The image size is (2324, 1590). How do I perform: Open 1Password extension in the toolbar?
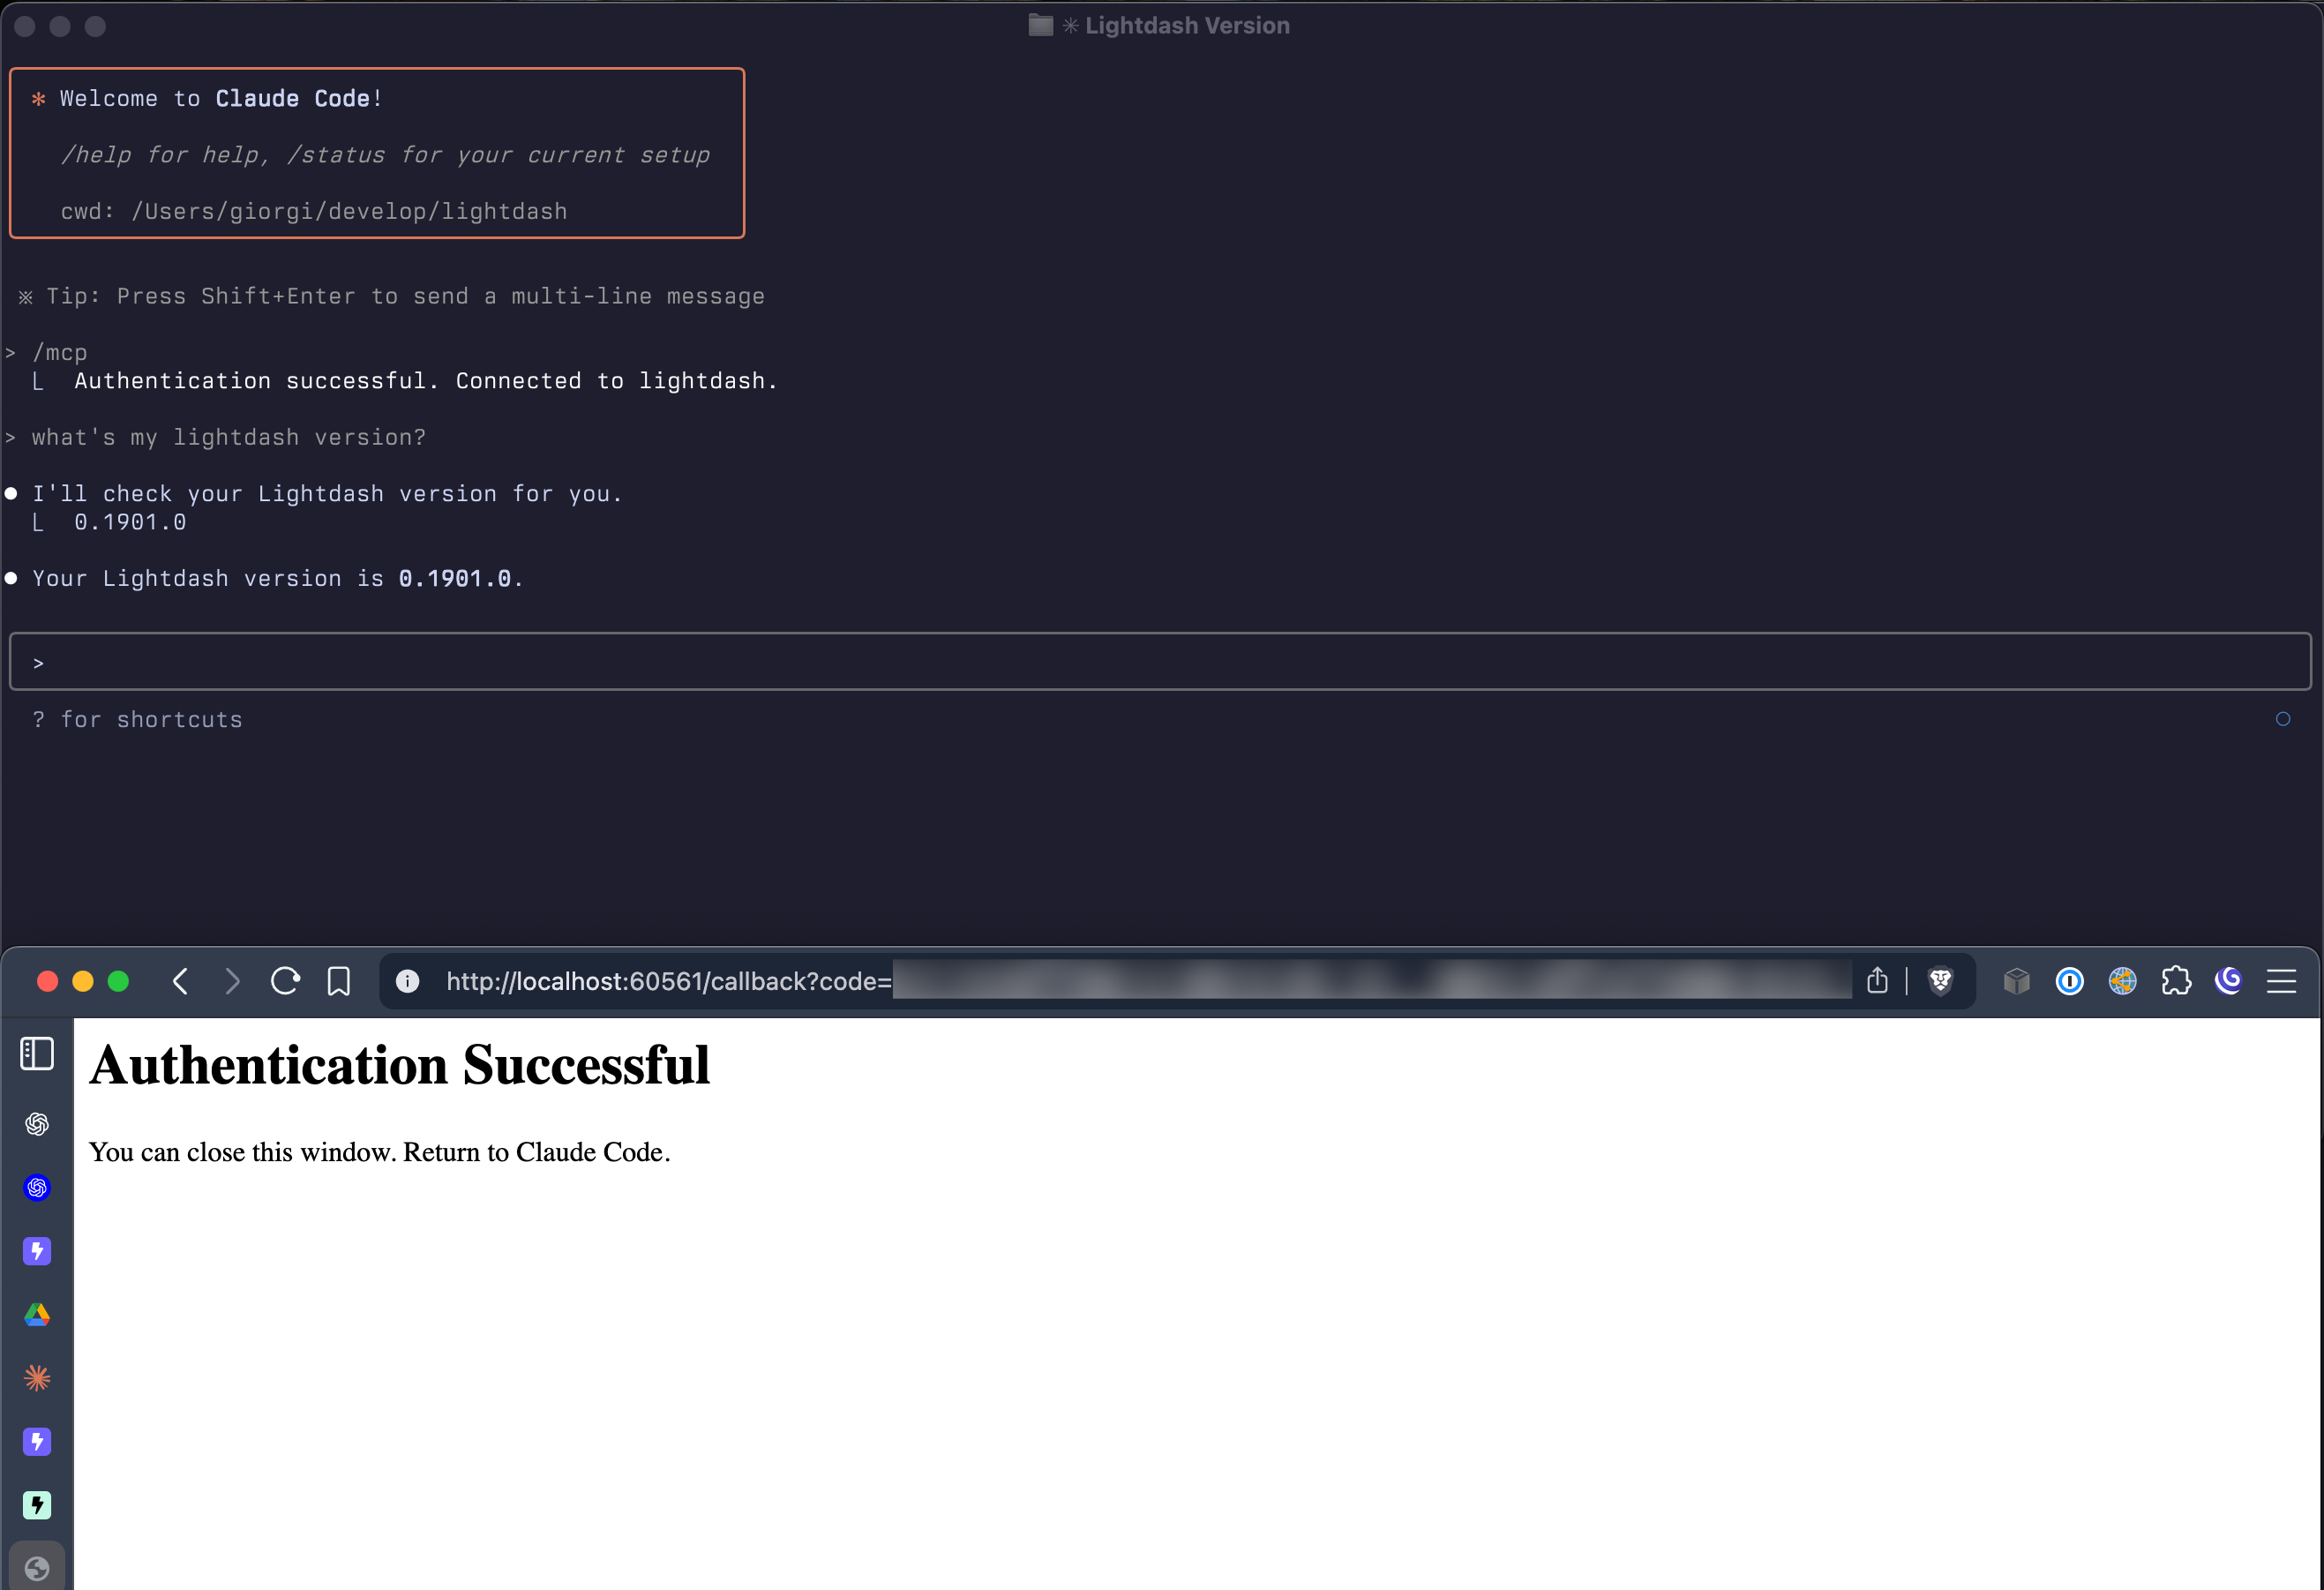tap(2069, 981)
